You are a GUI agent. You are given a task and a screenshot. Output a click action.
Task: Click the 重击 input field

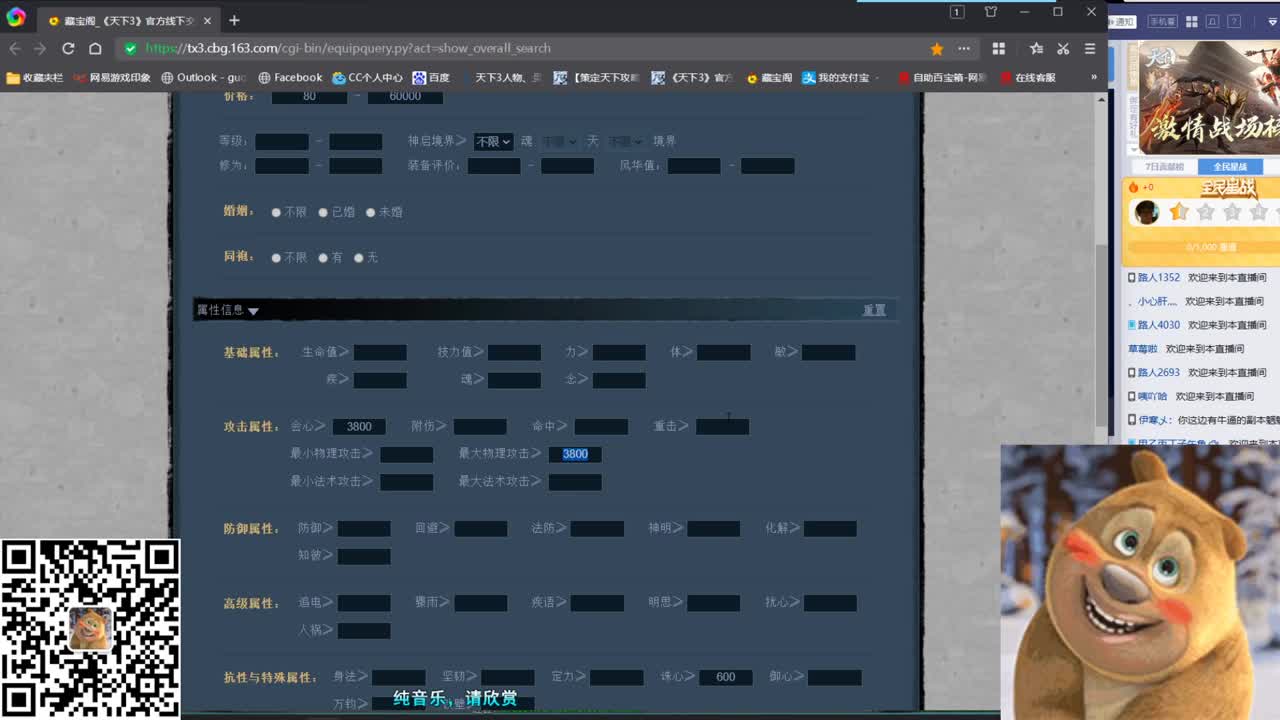pyautogui.click(x=722, y=427)
